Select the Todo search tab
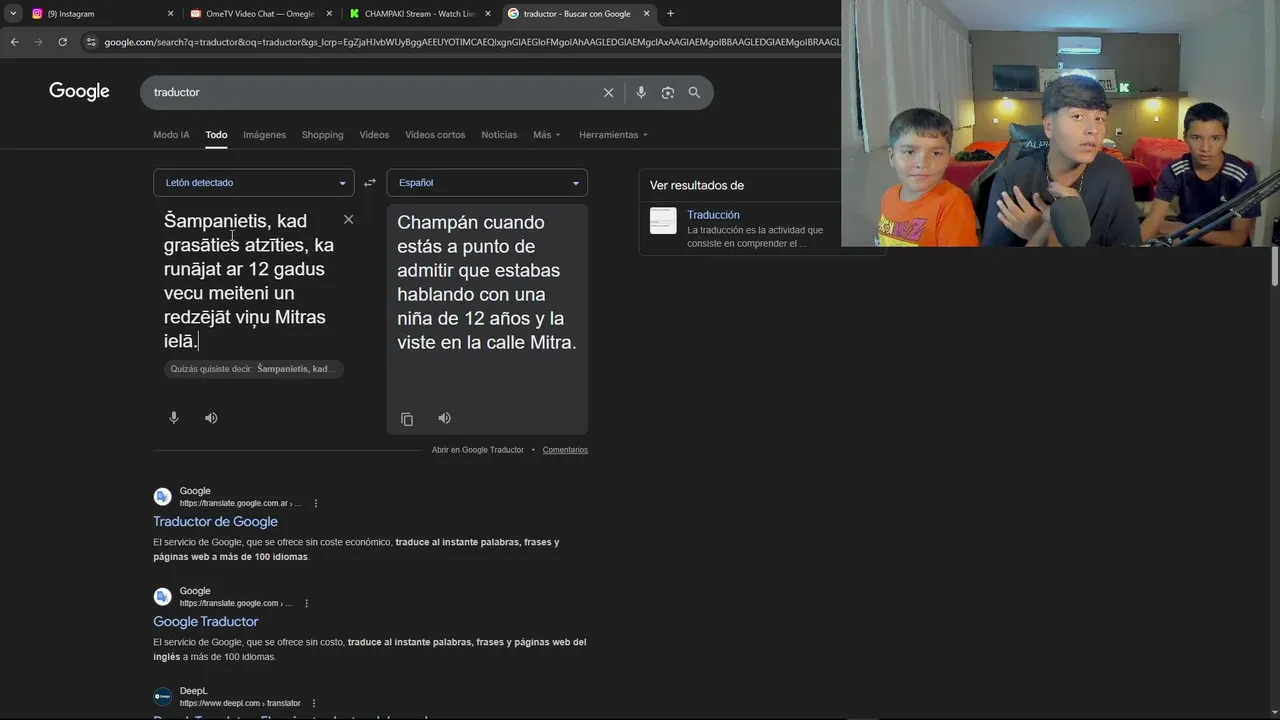Viewport: 1280px width, 720px height. [216, 135]
